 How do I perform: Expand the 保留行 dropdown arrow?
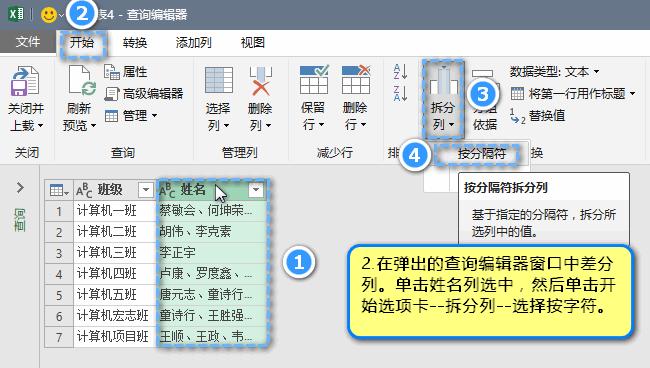(x=321, y=124)
